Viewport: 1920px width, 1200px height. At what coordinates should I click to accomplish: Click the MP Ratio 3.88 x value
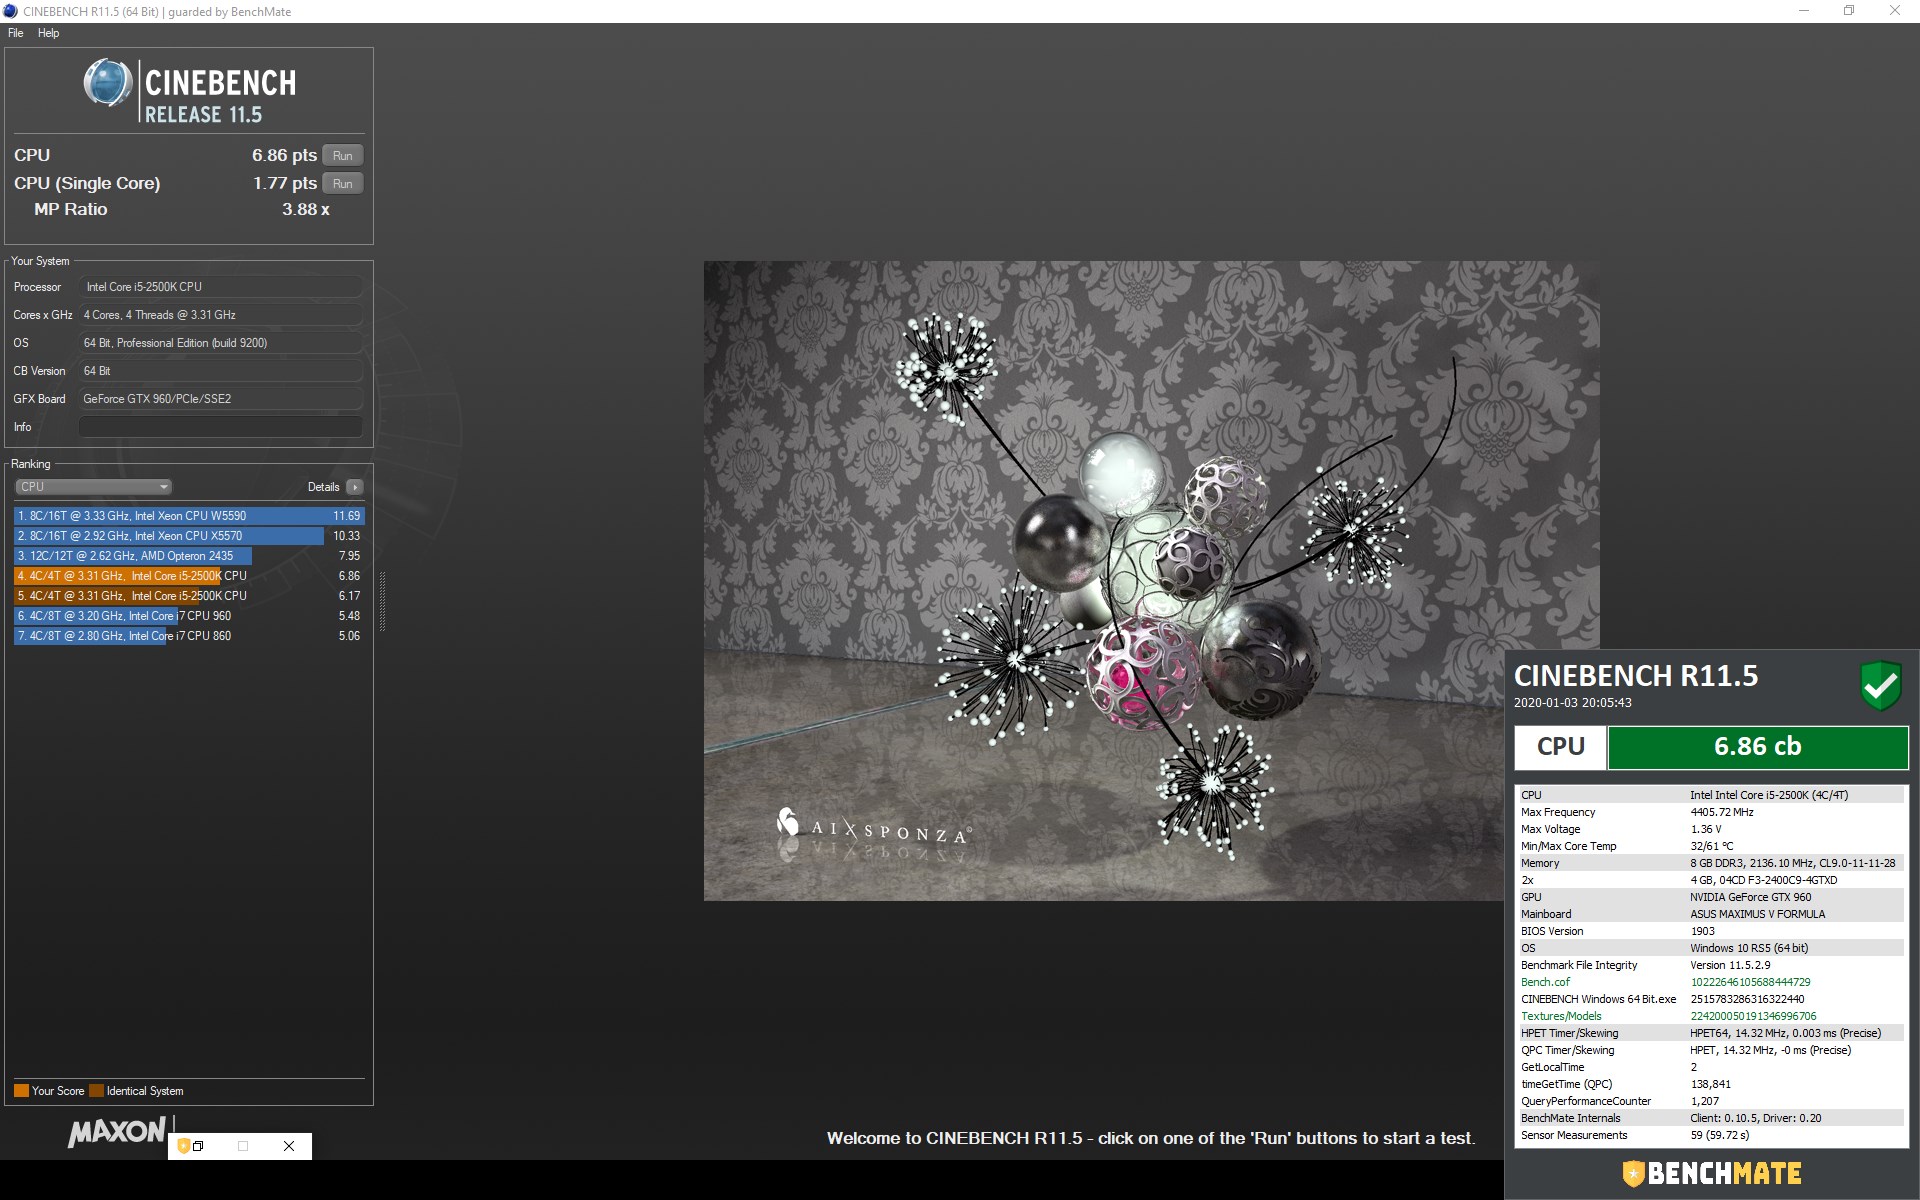[305, 209]
